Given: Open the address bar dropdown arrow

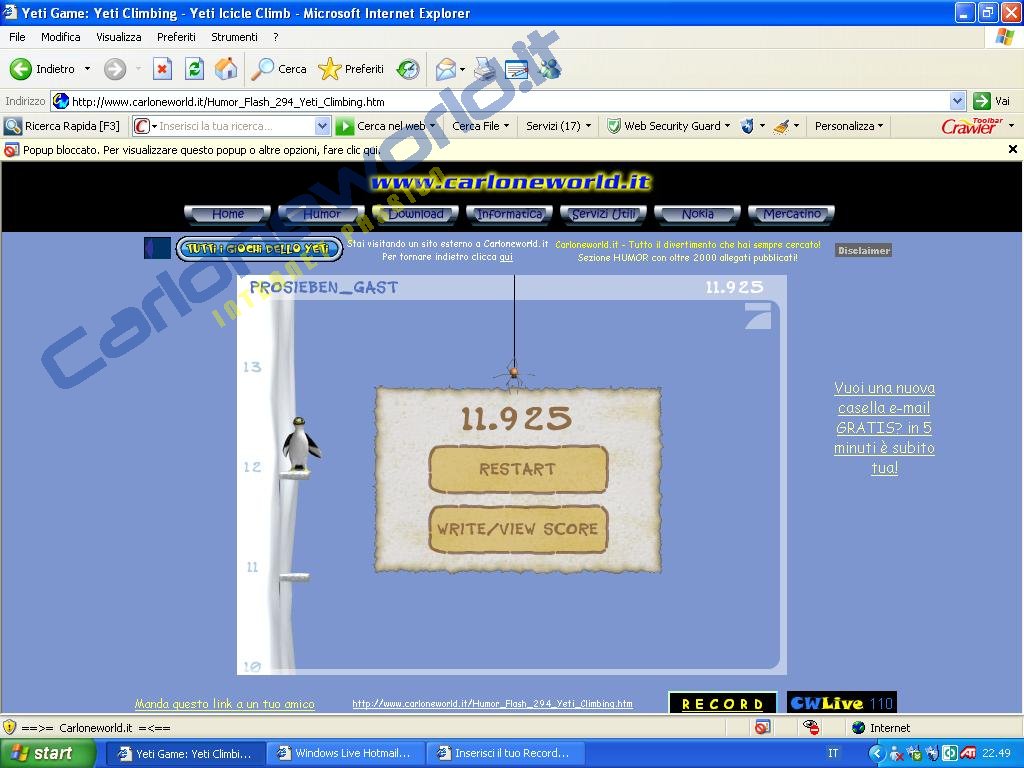Looking at the screenshot, I should point(957,101).
